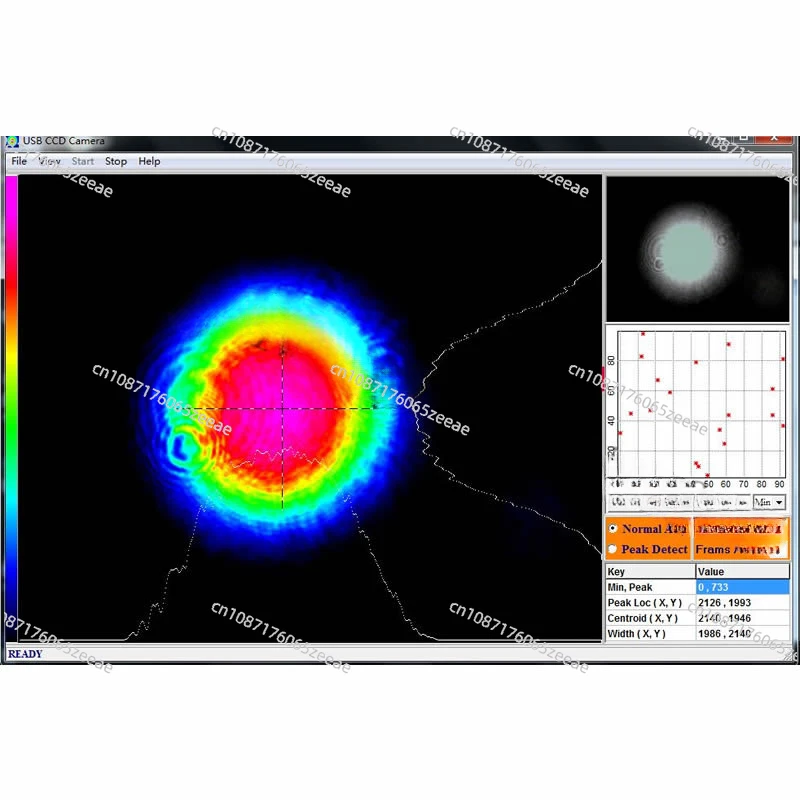Click the USB CCD Camera title bar icon
This screenshot has height=800, width=800.
point(12,142)
